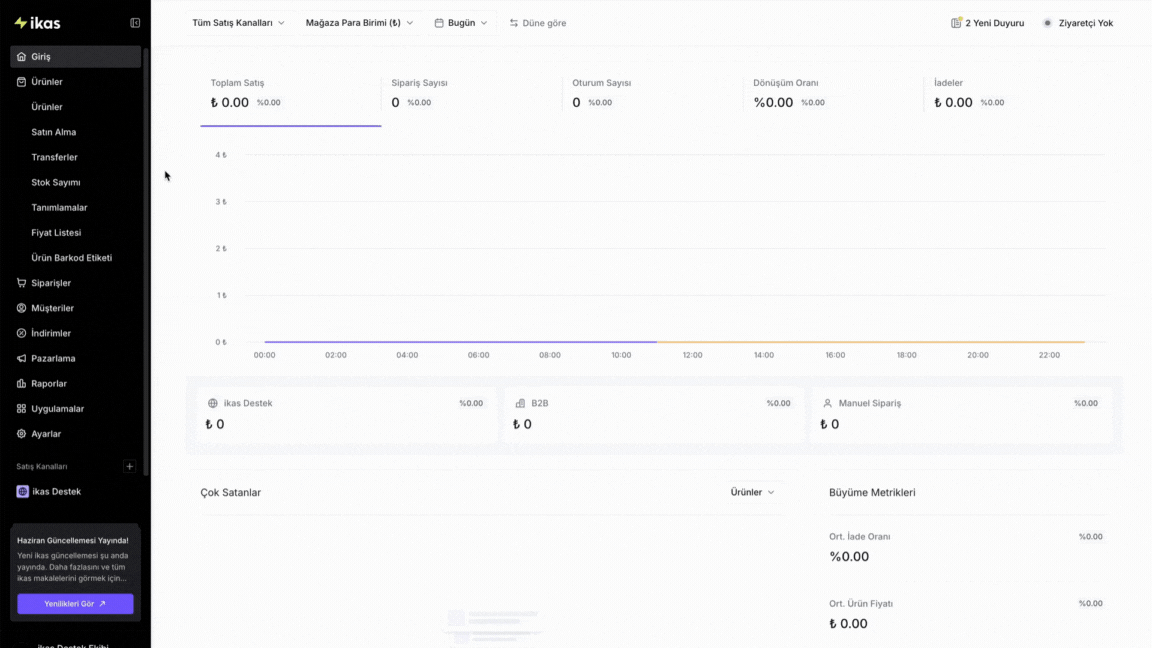Select the Sipariş Sayısı metric tab
Screen dimensions: 1152x648
coord(472,94)
